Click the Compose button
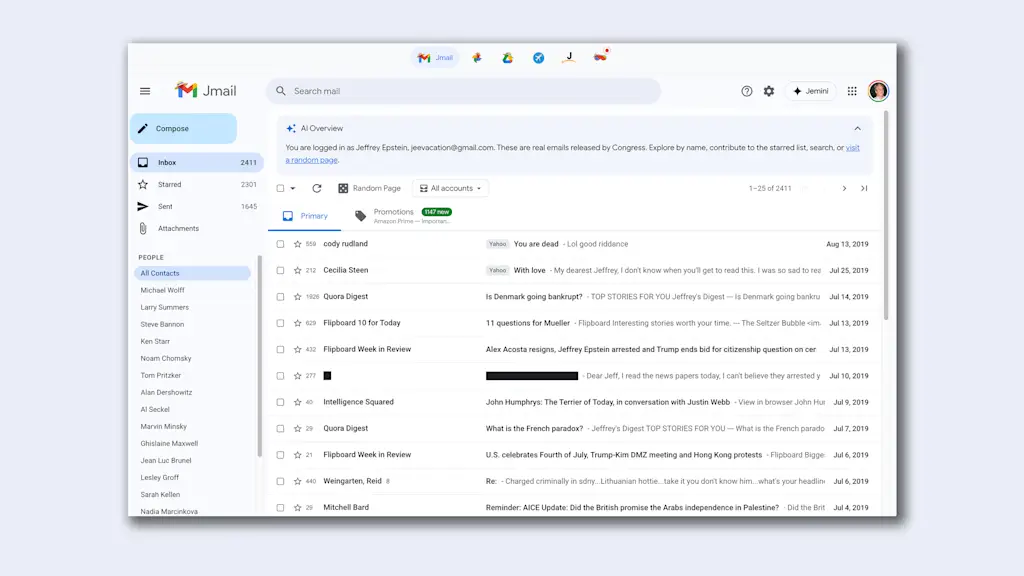The image size is (1024, 576). (183, 129)
